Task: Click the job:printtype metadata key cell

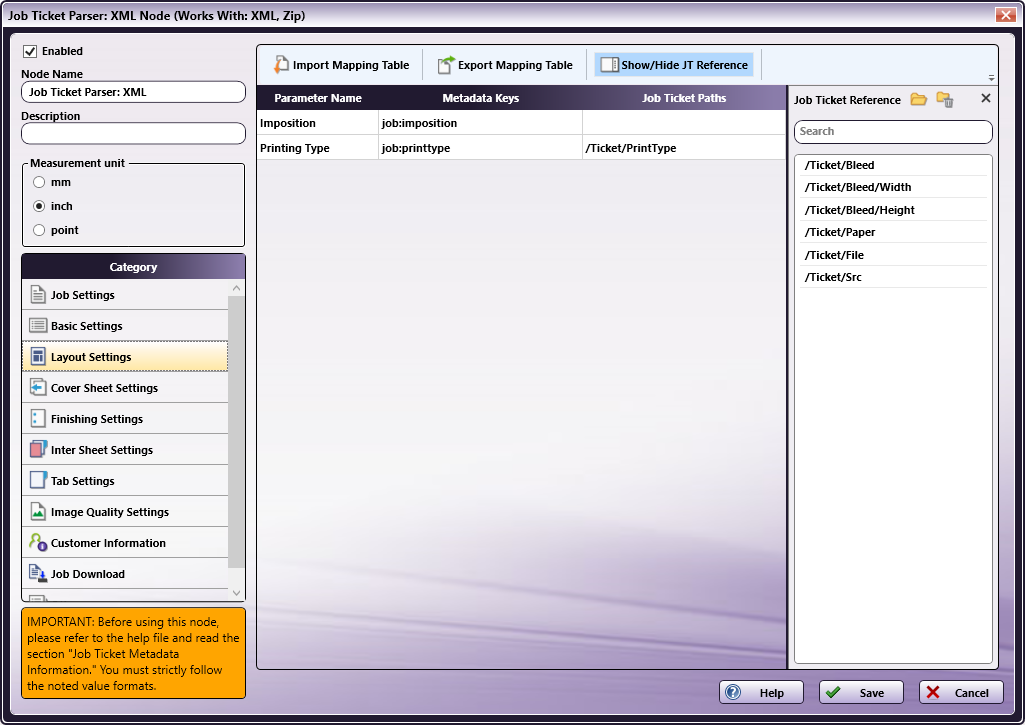Action: [480, 148]
